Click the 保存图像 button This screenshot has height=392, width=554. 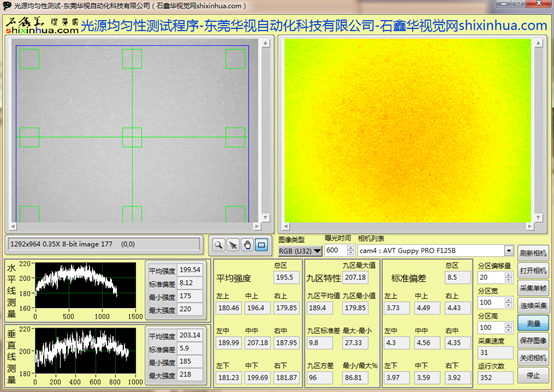point(533,340)
